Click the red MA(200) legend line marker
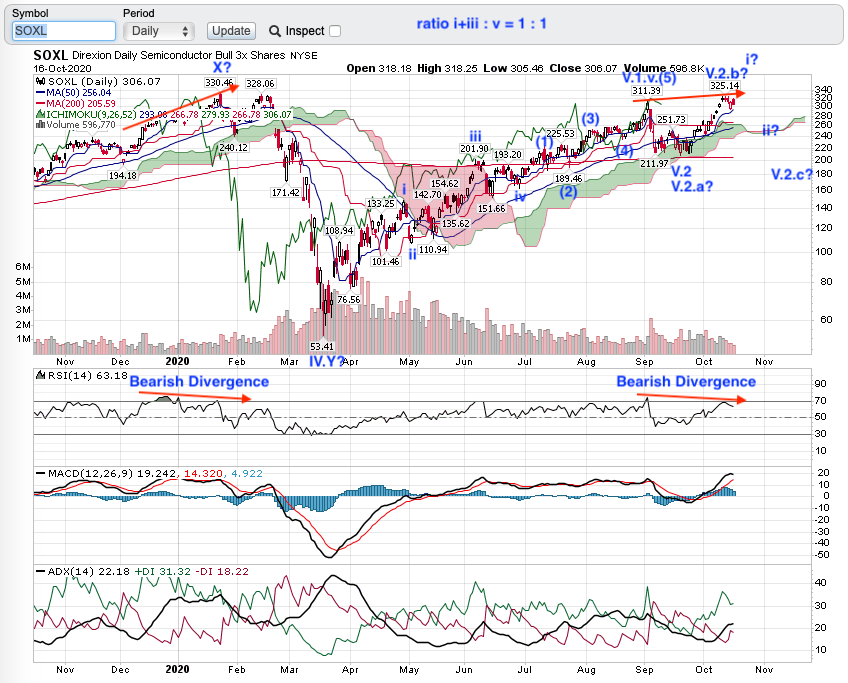The height and width of the screenshot is (683, 848). pyautogui.click(x=37, y=104)
